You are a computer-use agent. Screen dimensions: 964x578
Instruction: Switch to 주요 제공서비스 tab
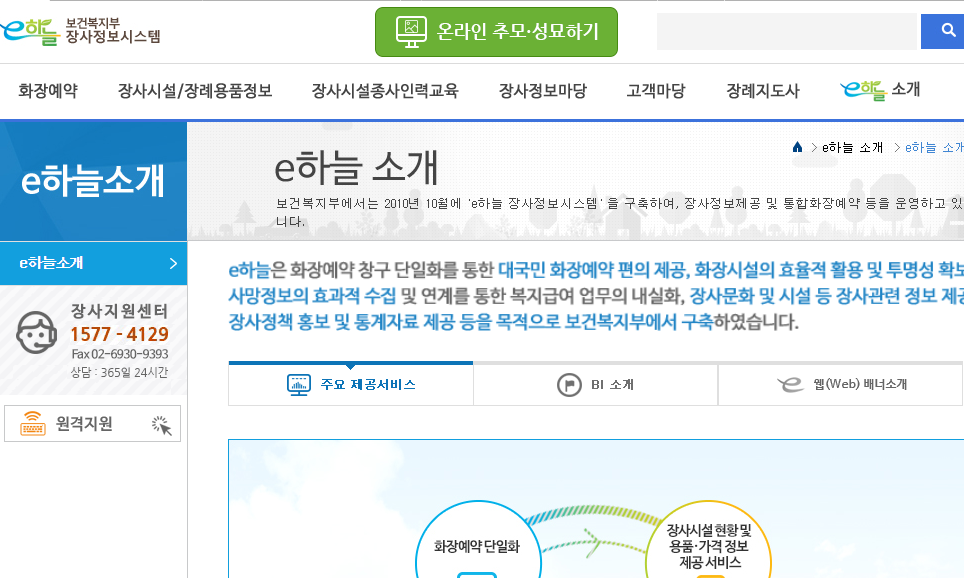(350, 384)
